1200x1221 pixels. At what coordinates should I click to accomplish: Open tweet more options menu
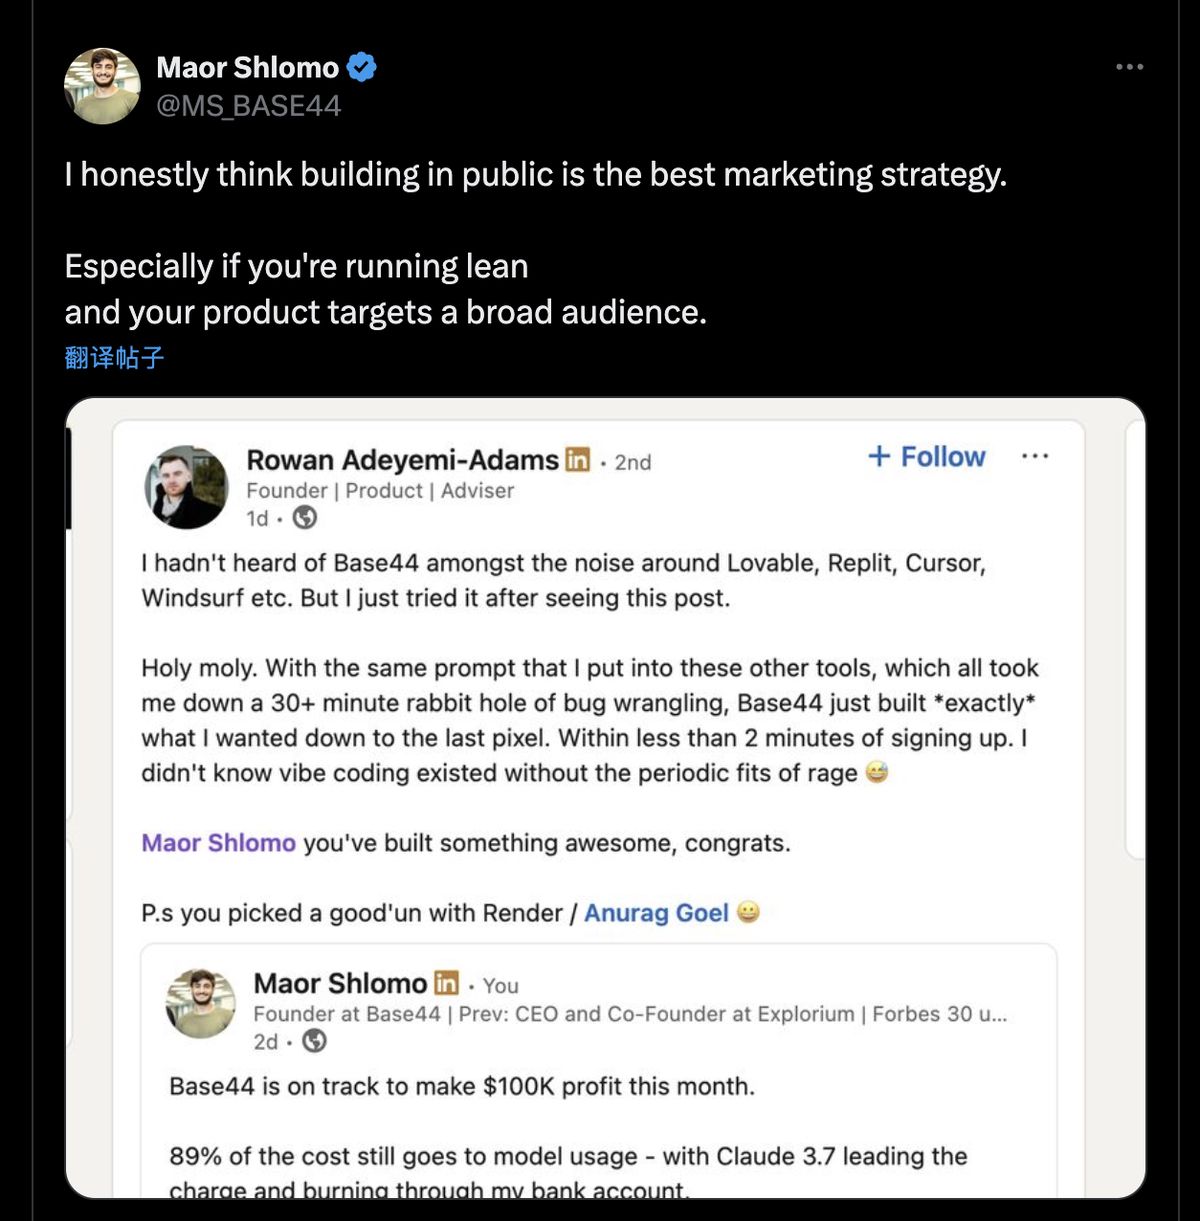point(1129,67)
